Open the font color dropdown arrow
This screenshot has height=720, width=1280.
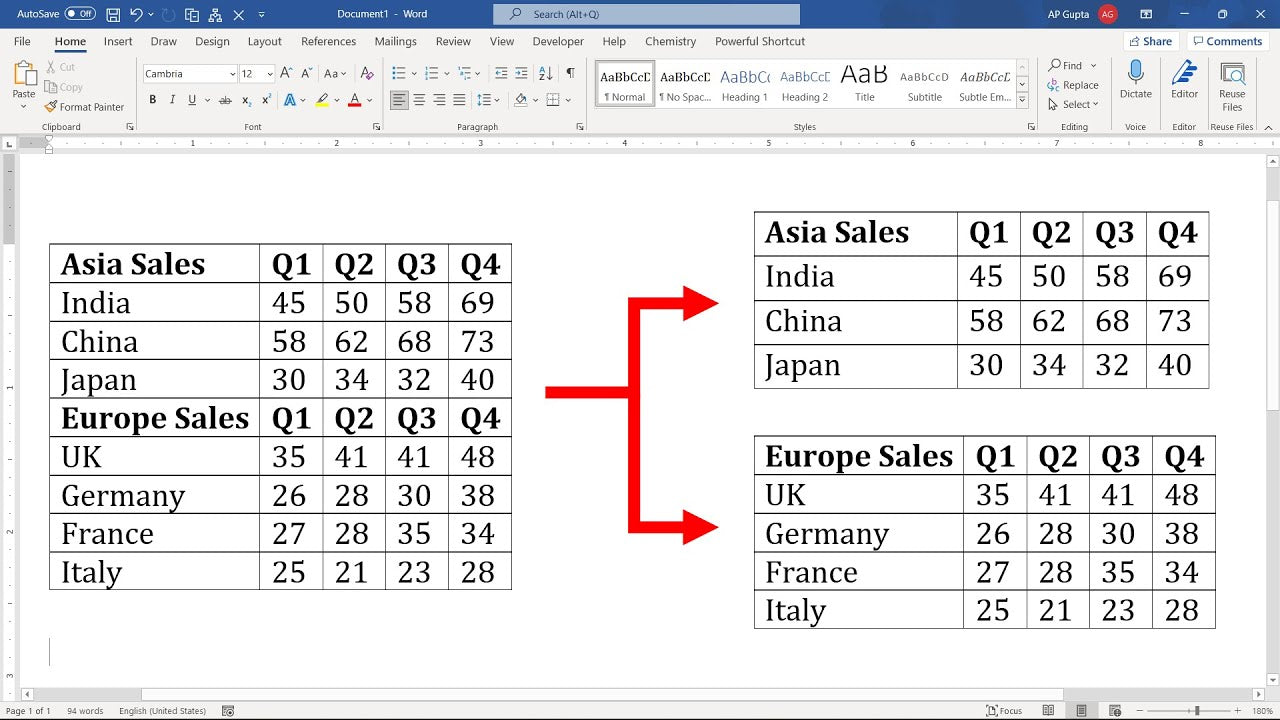[369, 100]
